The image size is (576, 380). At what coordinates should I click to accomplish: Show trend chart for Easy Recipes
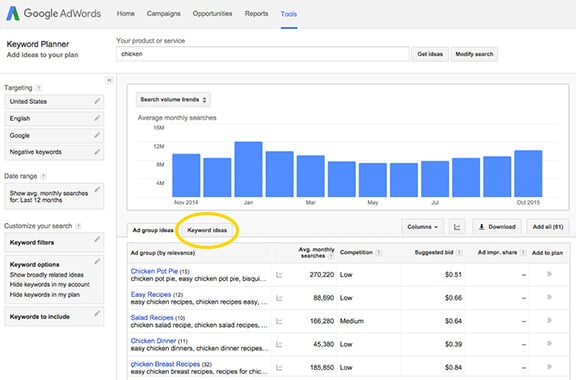[279, 298]
